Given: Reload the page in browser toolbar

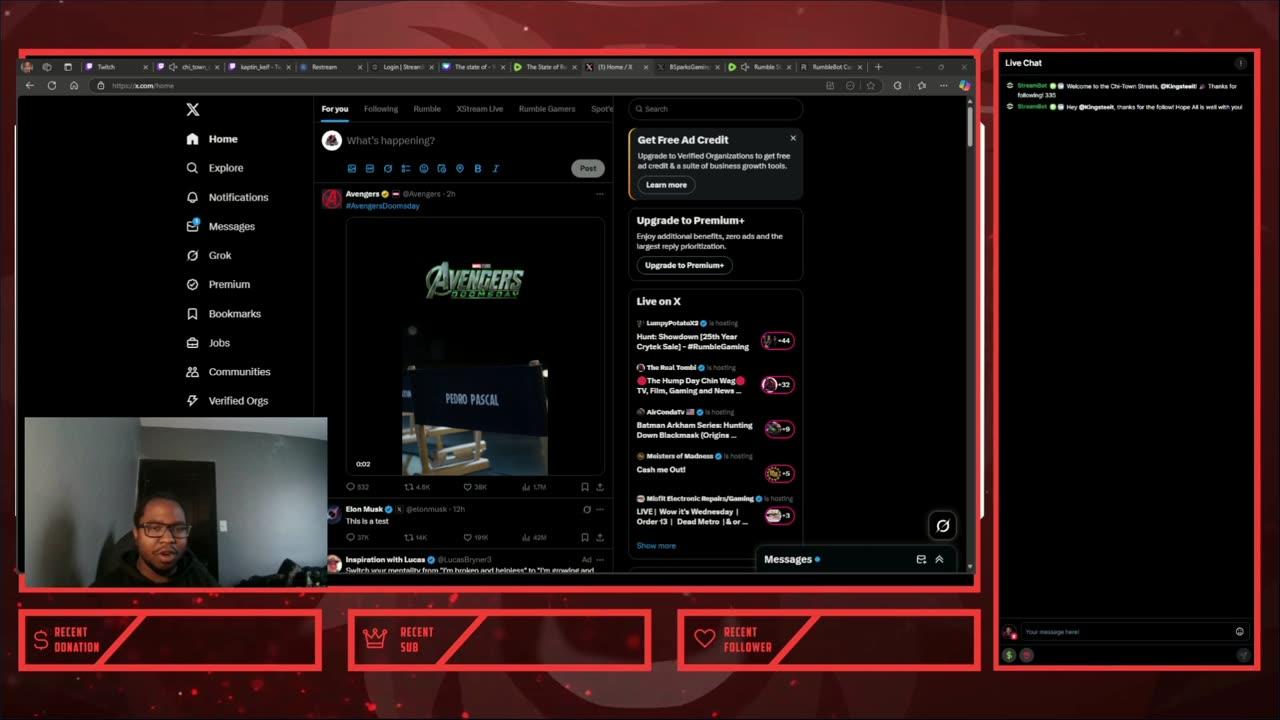Looking at the screenshot, I should 52,85.
